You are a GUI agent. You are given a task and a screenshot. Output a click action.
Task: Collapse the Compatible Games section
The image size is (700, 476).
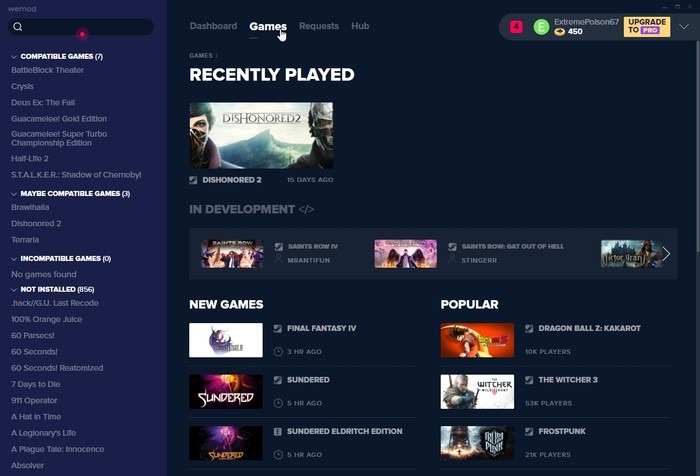(14, 57)
